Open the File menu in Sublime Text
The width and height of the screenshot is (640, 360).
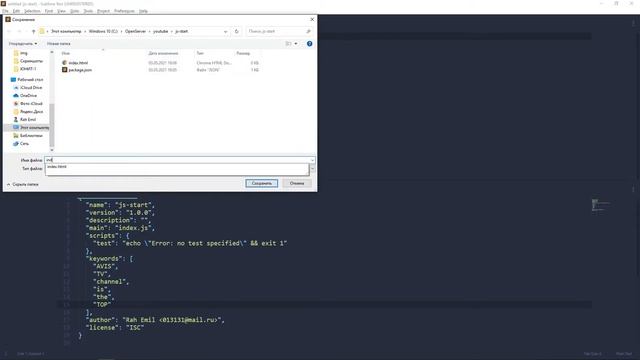5,11
